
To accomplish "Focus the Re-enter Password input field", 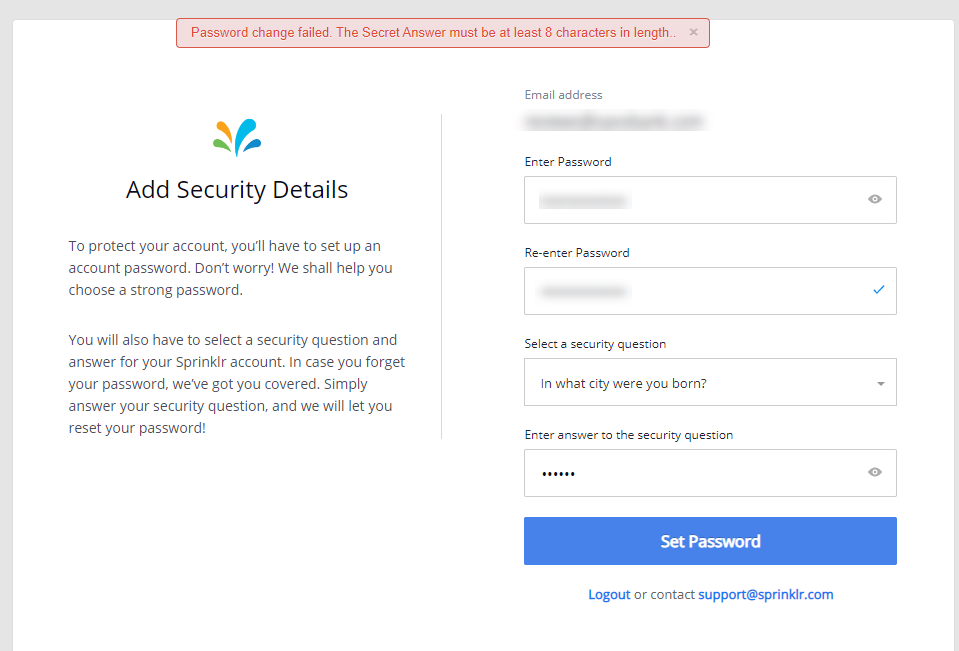I will [x=710, y=291].
